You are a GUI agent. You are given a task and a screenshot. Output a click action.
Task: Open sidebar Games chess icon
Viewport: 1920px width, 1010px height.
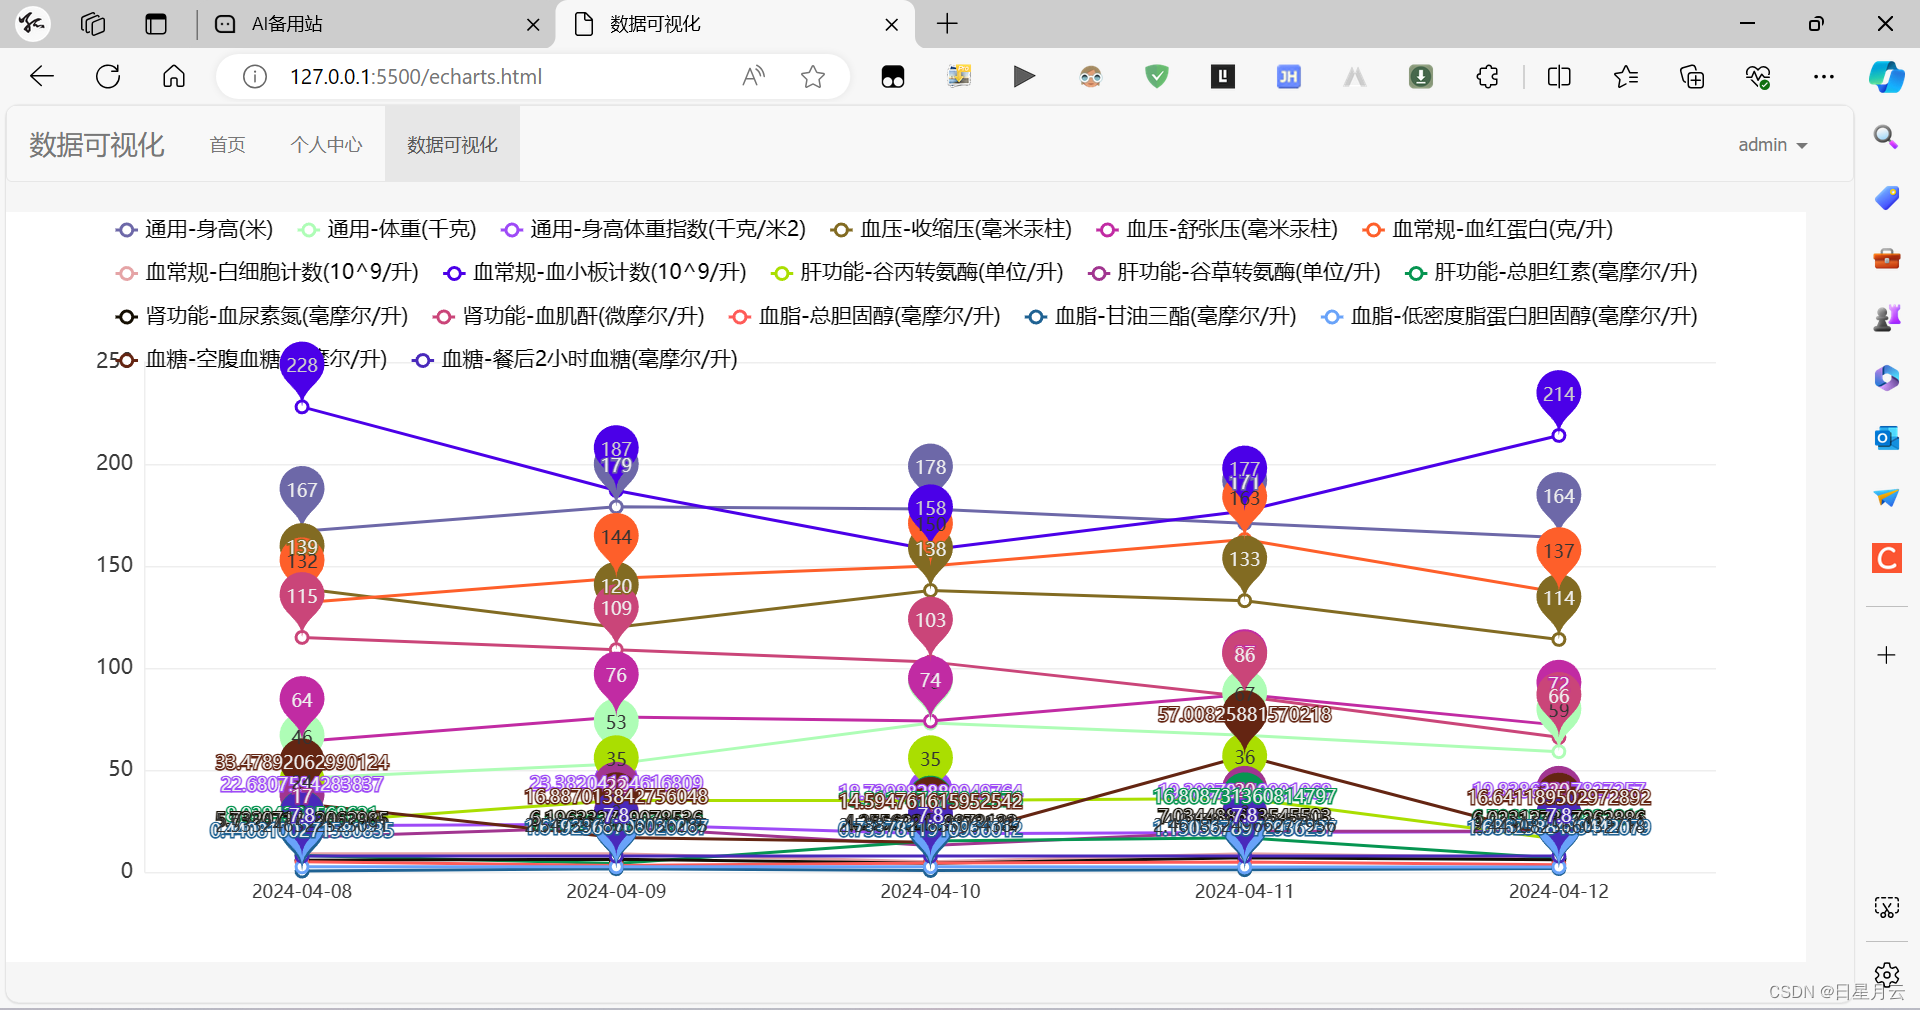(1886, 318)
